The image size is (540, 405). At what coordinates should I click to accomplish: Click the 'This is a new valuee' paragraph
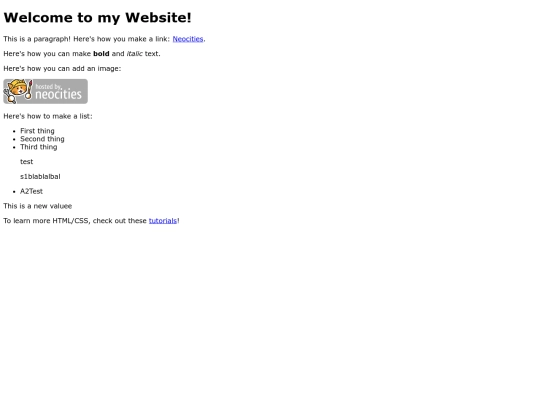click(38, 206)
